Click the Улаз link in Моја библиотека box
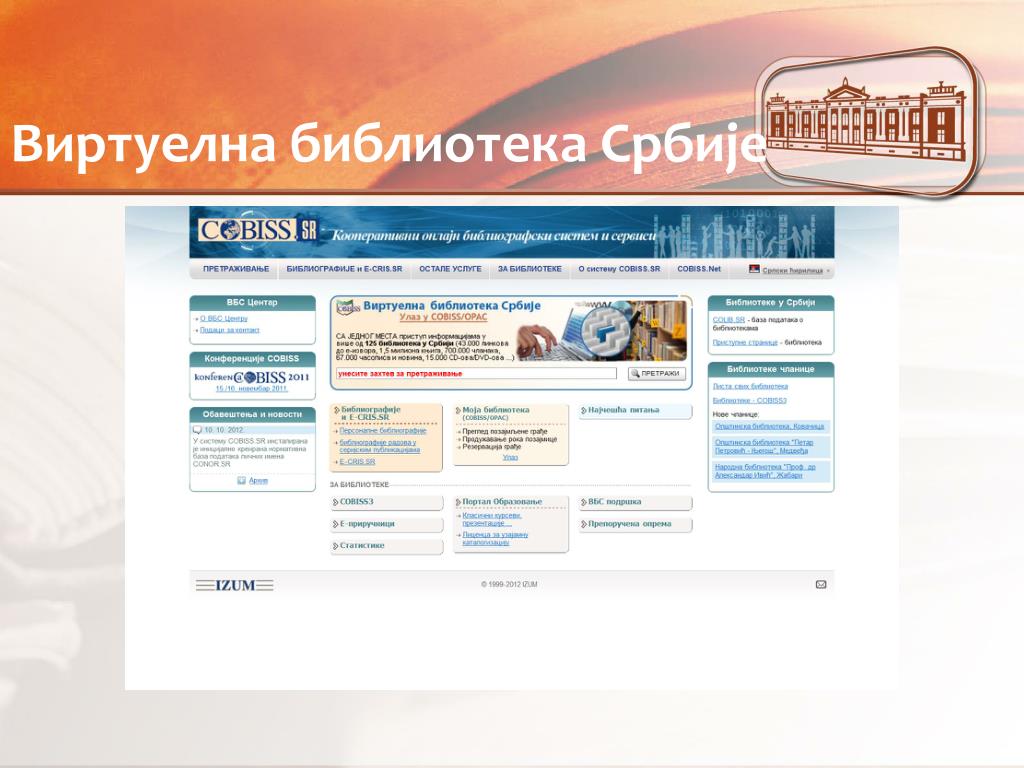The width and height of the screenshot is (1024, 768). pyautogui.click(x=510, y=457)
